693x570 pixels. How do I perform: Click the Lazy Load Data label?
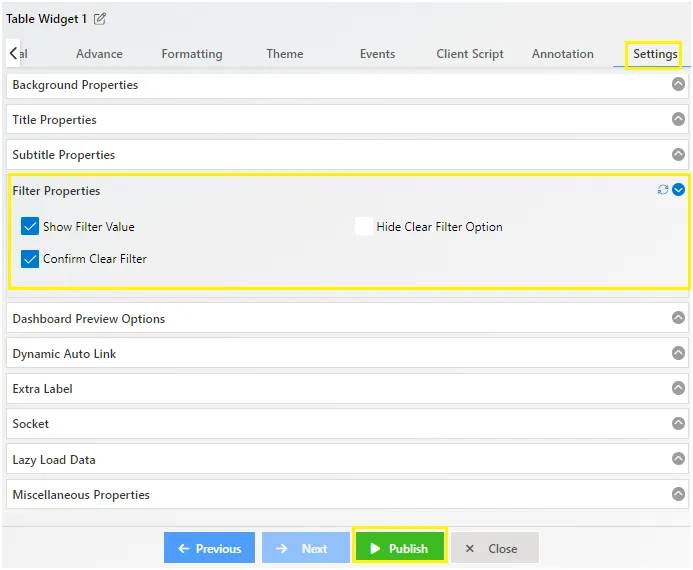coord(54,460)
